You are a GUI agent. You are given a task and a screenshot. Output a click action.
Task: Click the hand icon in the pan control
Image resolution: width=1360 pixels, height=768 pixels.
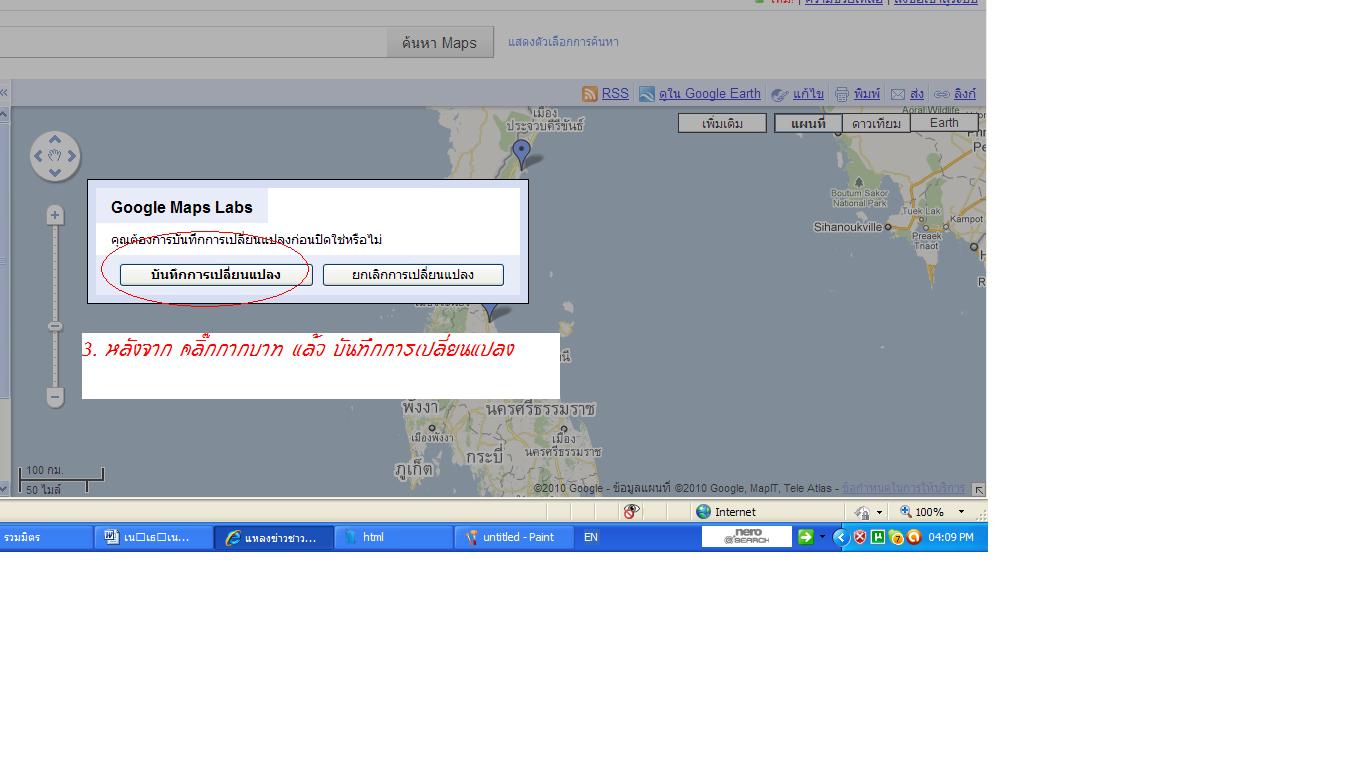[x=55, y=156]
